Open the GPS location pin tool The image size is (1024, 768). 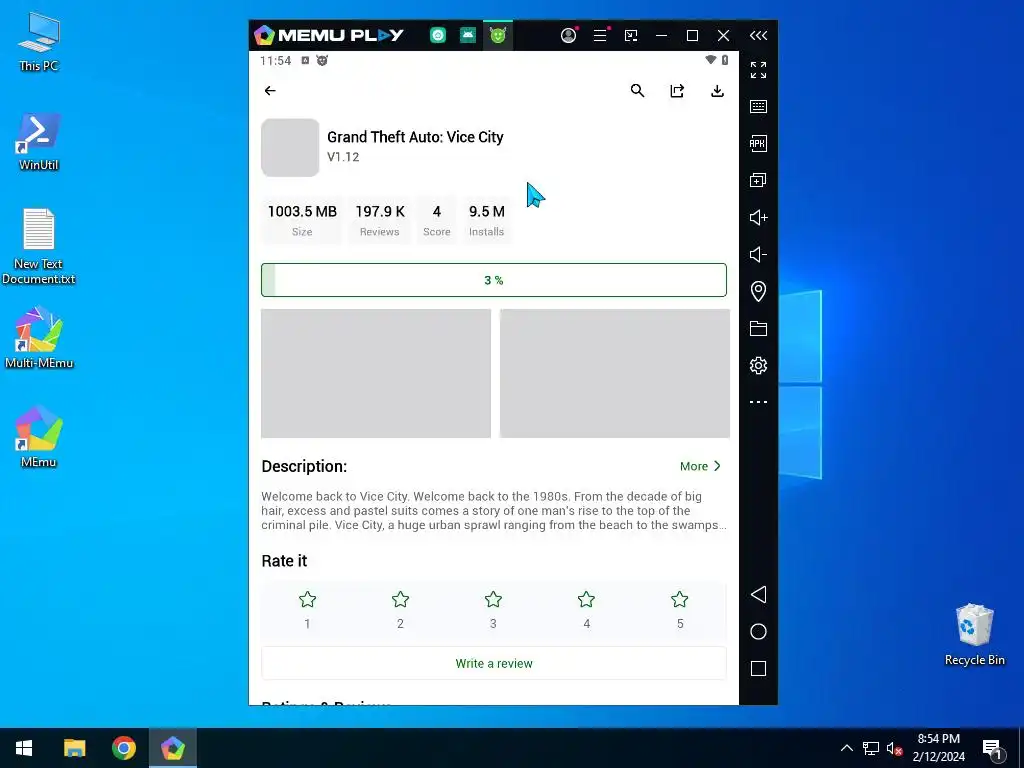758,291
